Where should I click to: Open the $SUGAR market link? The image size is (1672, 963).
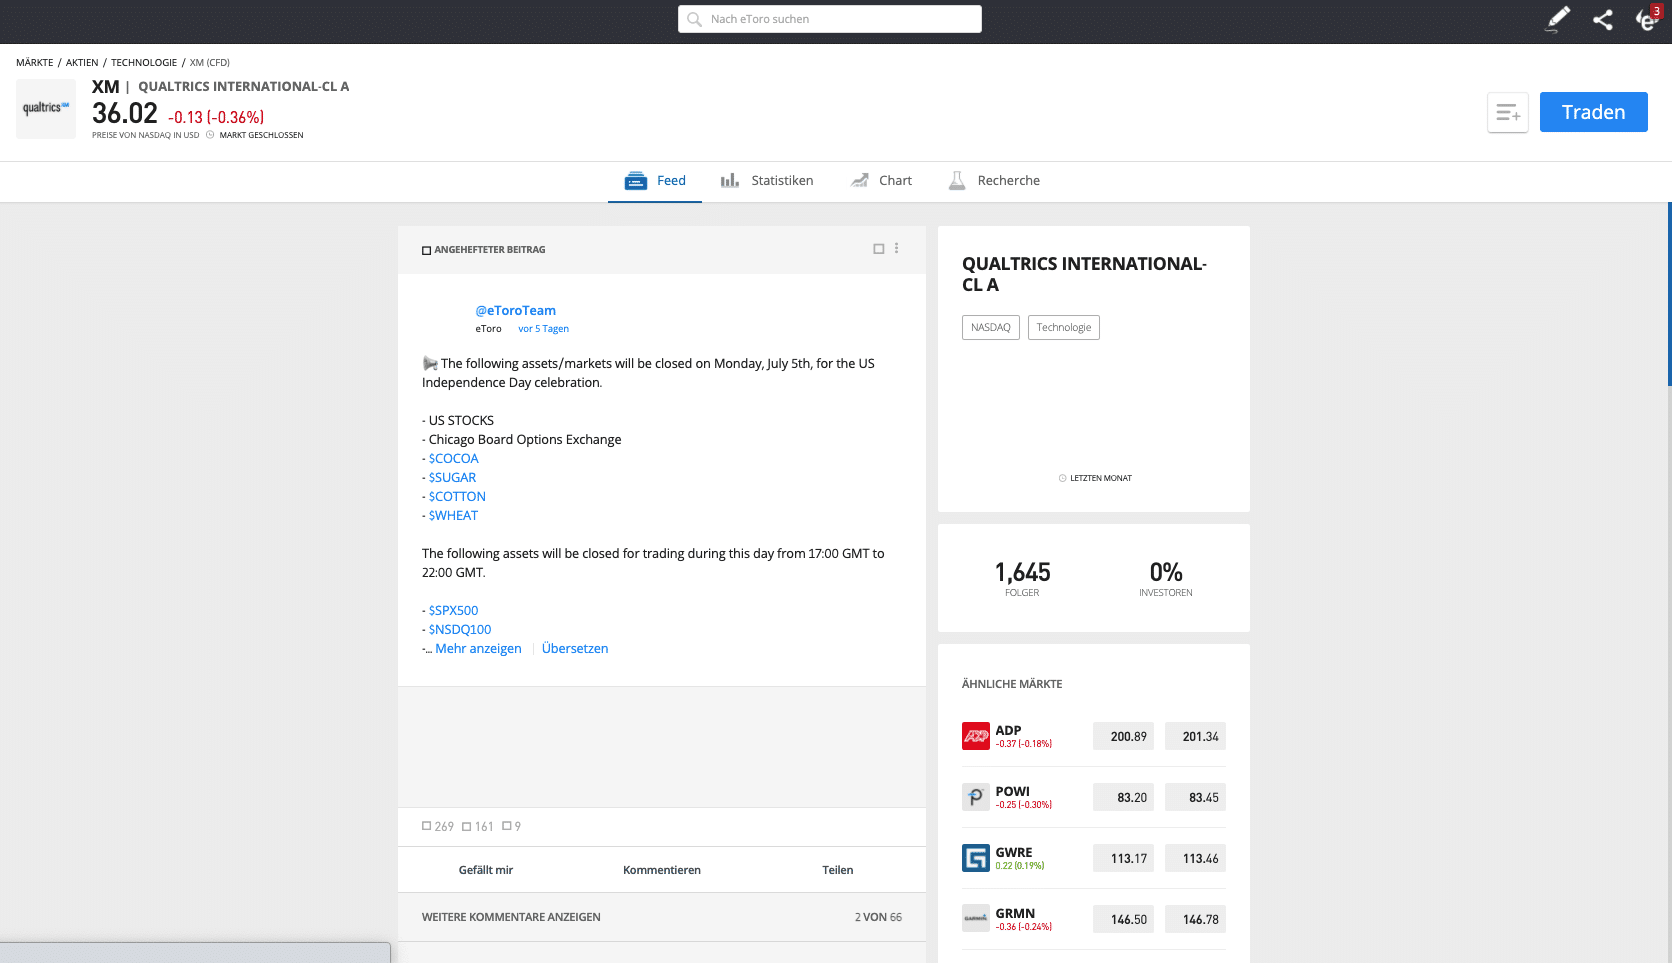point(452,478)
